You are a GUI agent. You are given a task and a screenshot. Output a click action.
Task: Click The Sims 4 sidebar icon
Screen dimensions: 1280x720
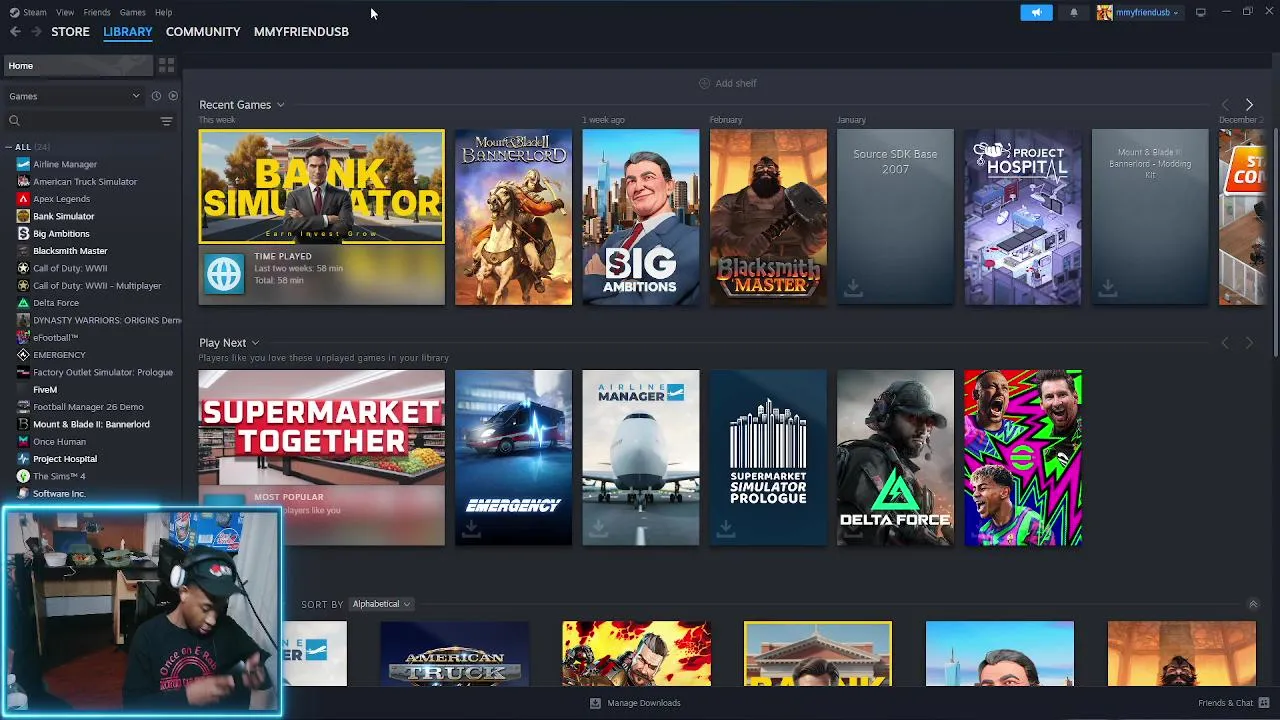[23, 476]
